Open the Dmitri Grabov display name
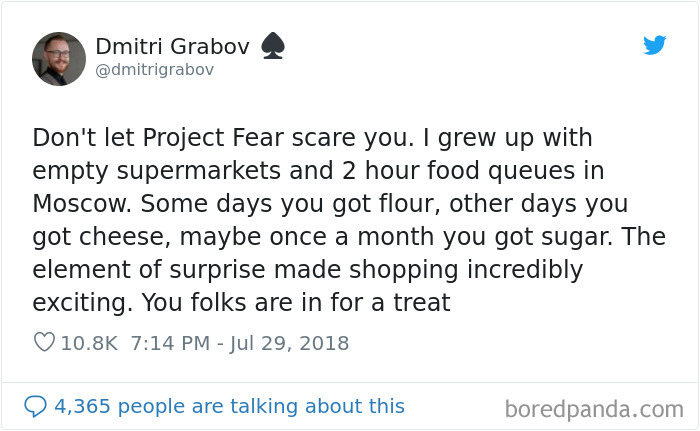The image size is (700, 431). click(x=172, y=46)
